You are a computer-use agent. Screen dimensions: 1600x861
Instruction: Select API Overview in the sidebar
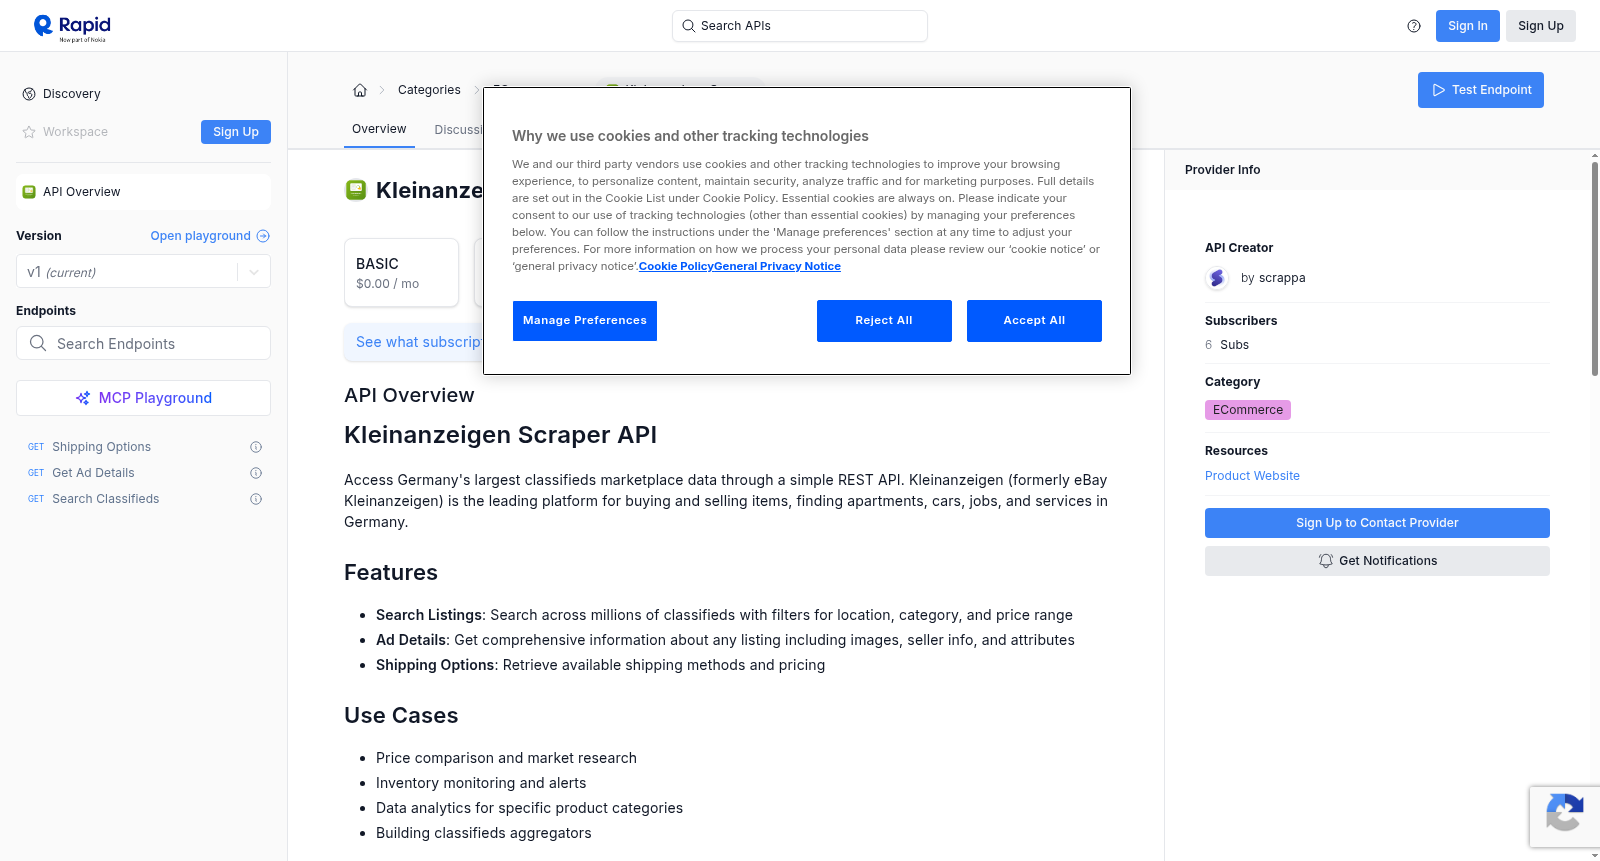pos(143,192)
